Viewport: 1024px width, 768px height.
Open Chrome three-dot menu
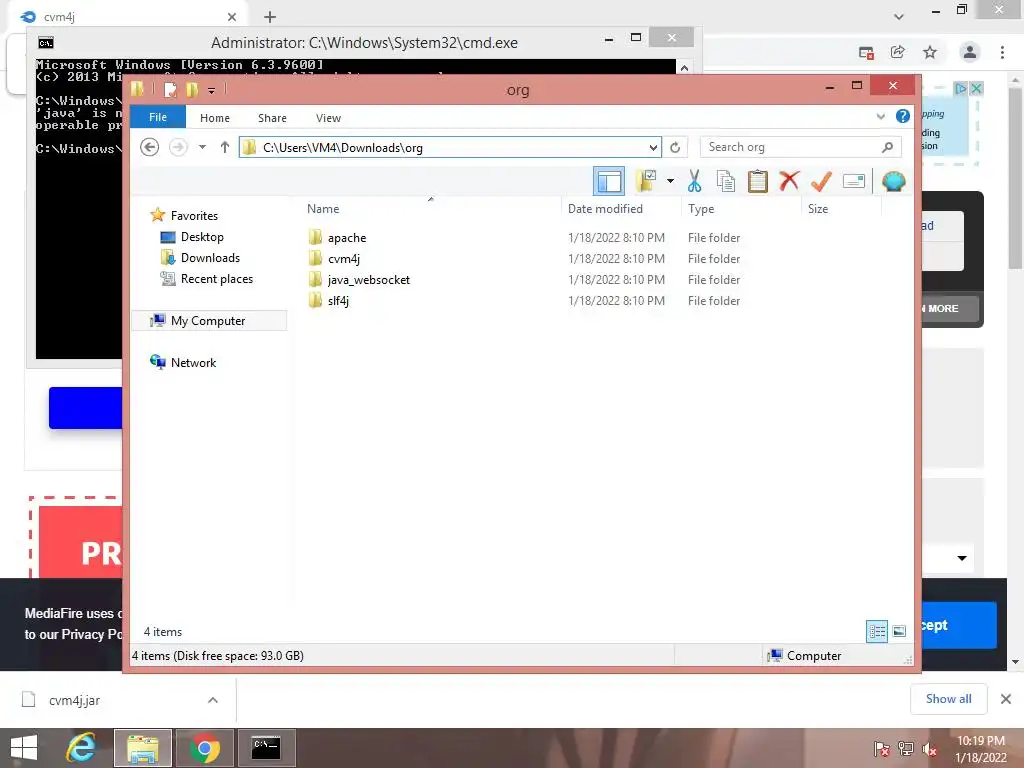1002,52
